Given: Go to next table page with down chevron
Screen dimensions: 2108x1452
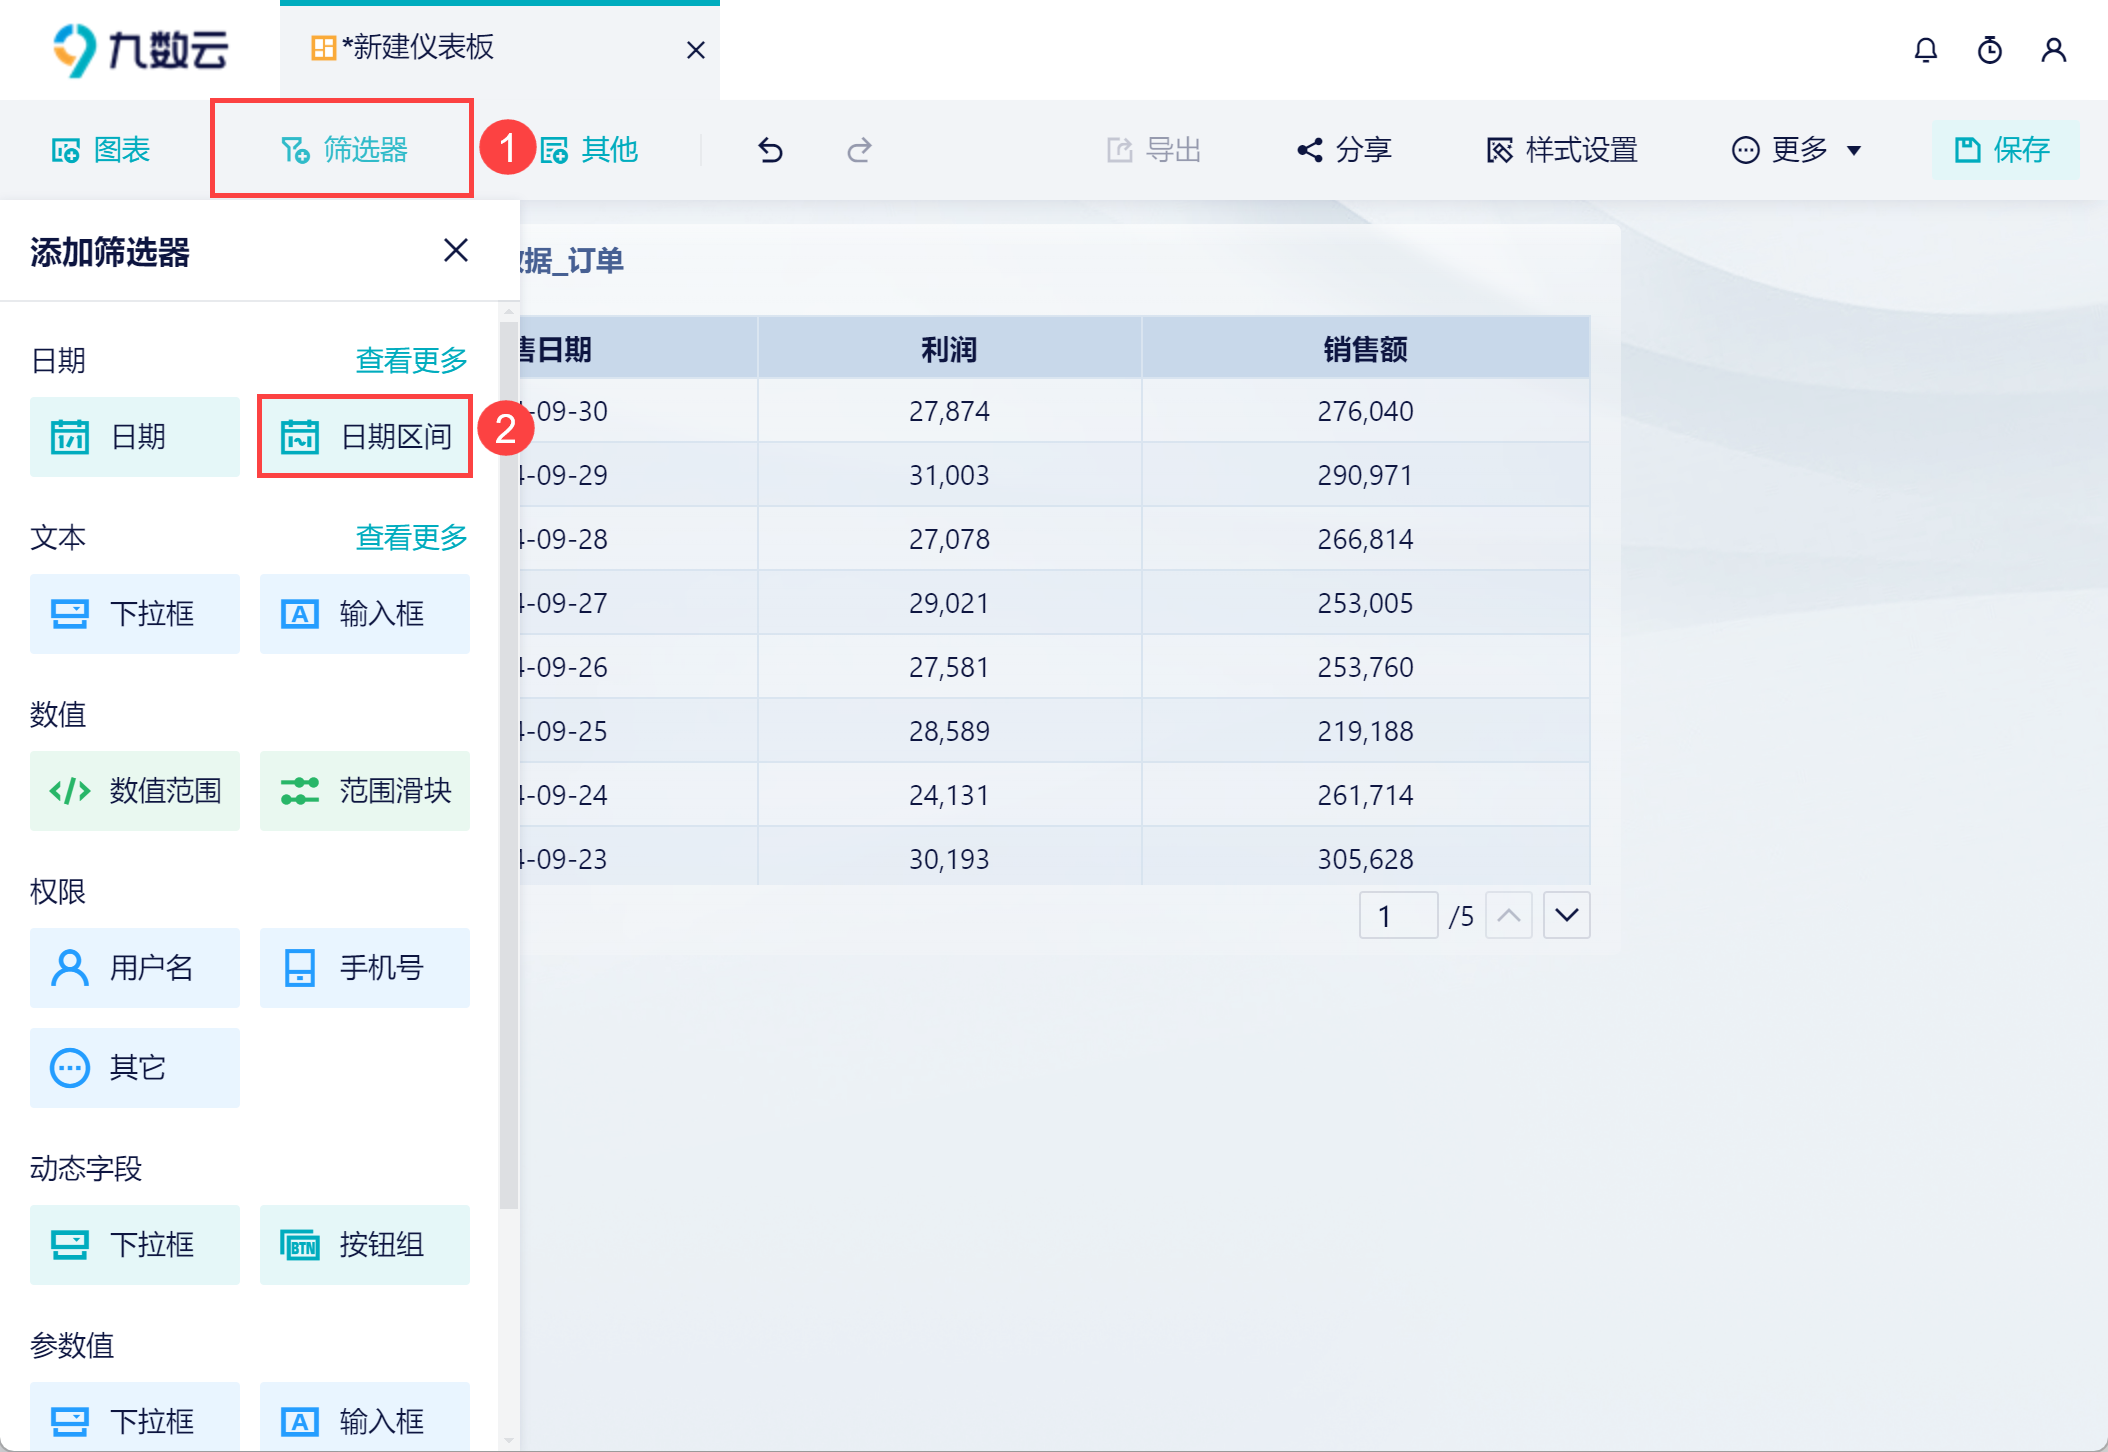Looking at the screenshot, I should pos(1566,915).
